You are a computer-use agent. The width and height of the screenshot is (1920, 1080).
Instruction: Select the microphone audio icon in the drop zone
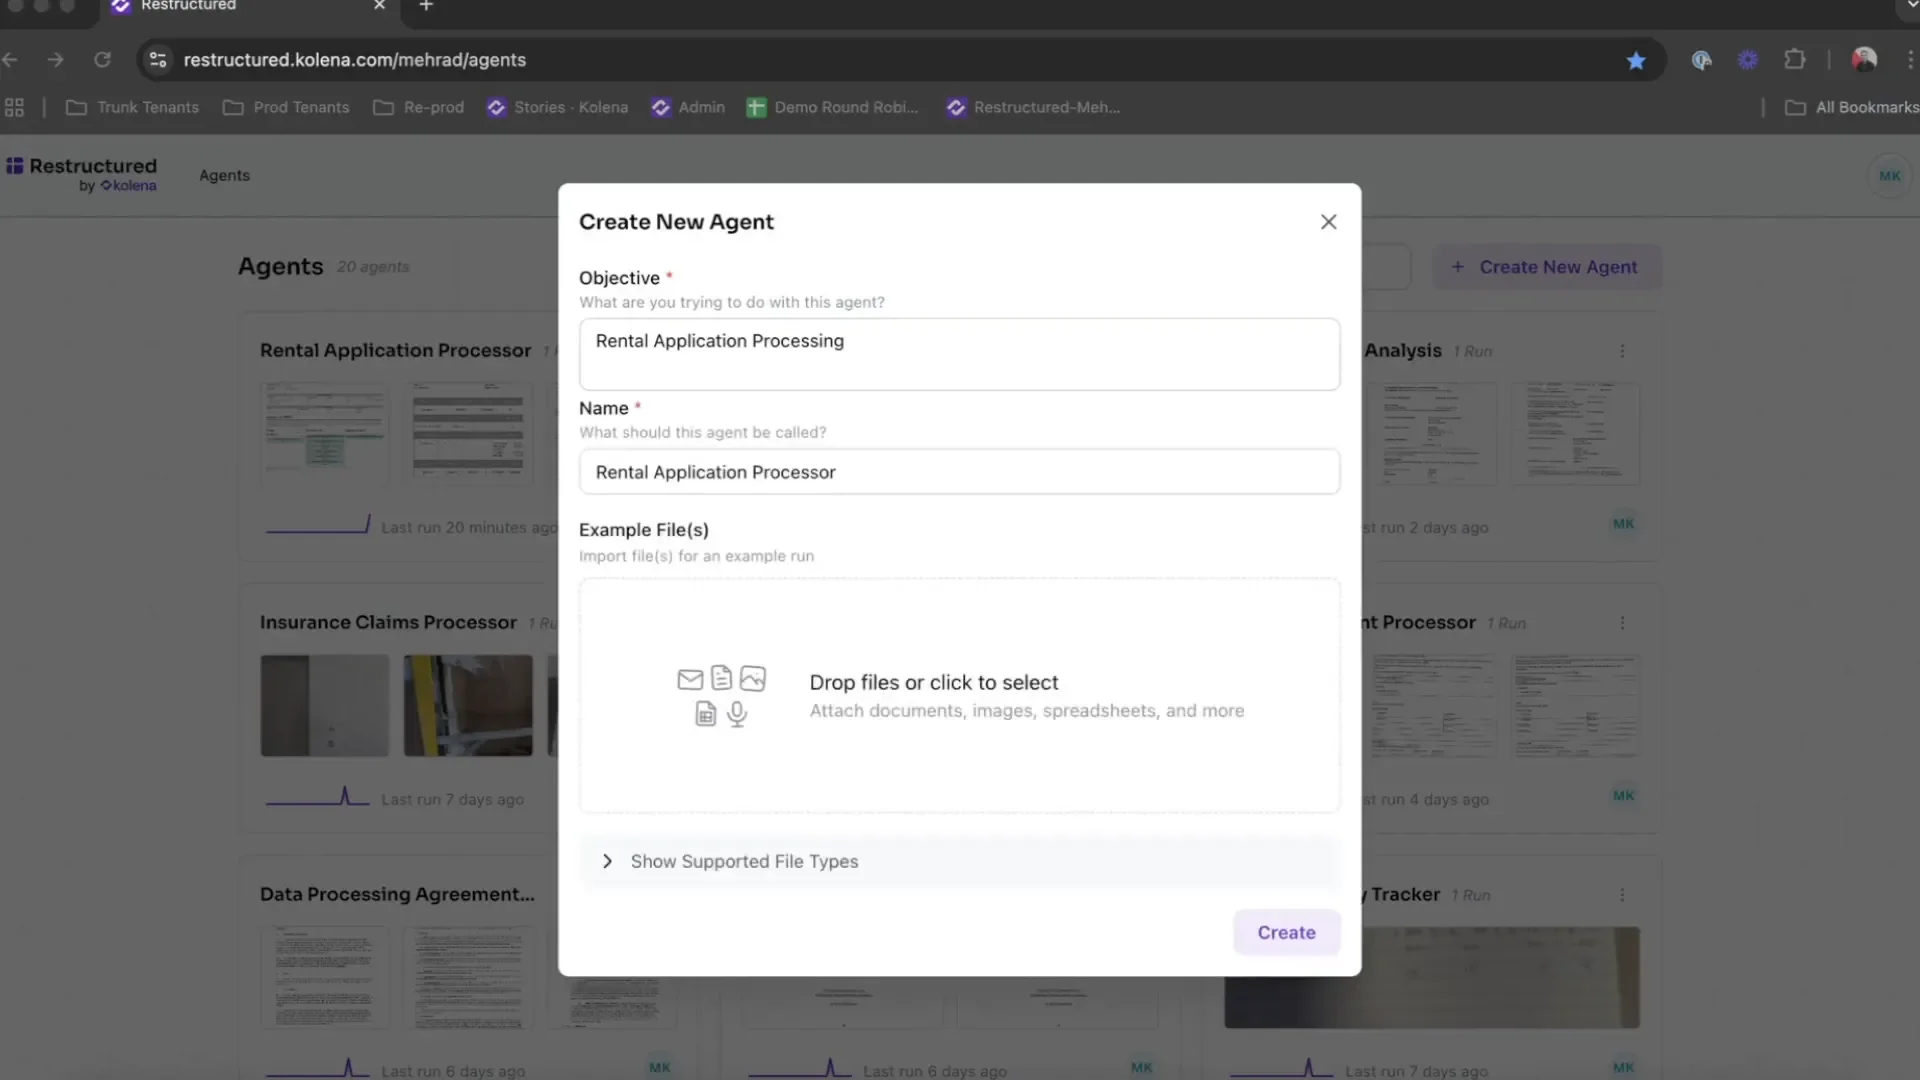pyautogui.click(x=737, y=714)
